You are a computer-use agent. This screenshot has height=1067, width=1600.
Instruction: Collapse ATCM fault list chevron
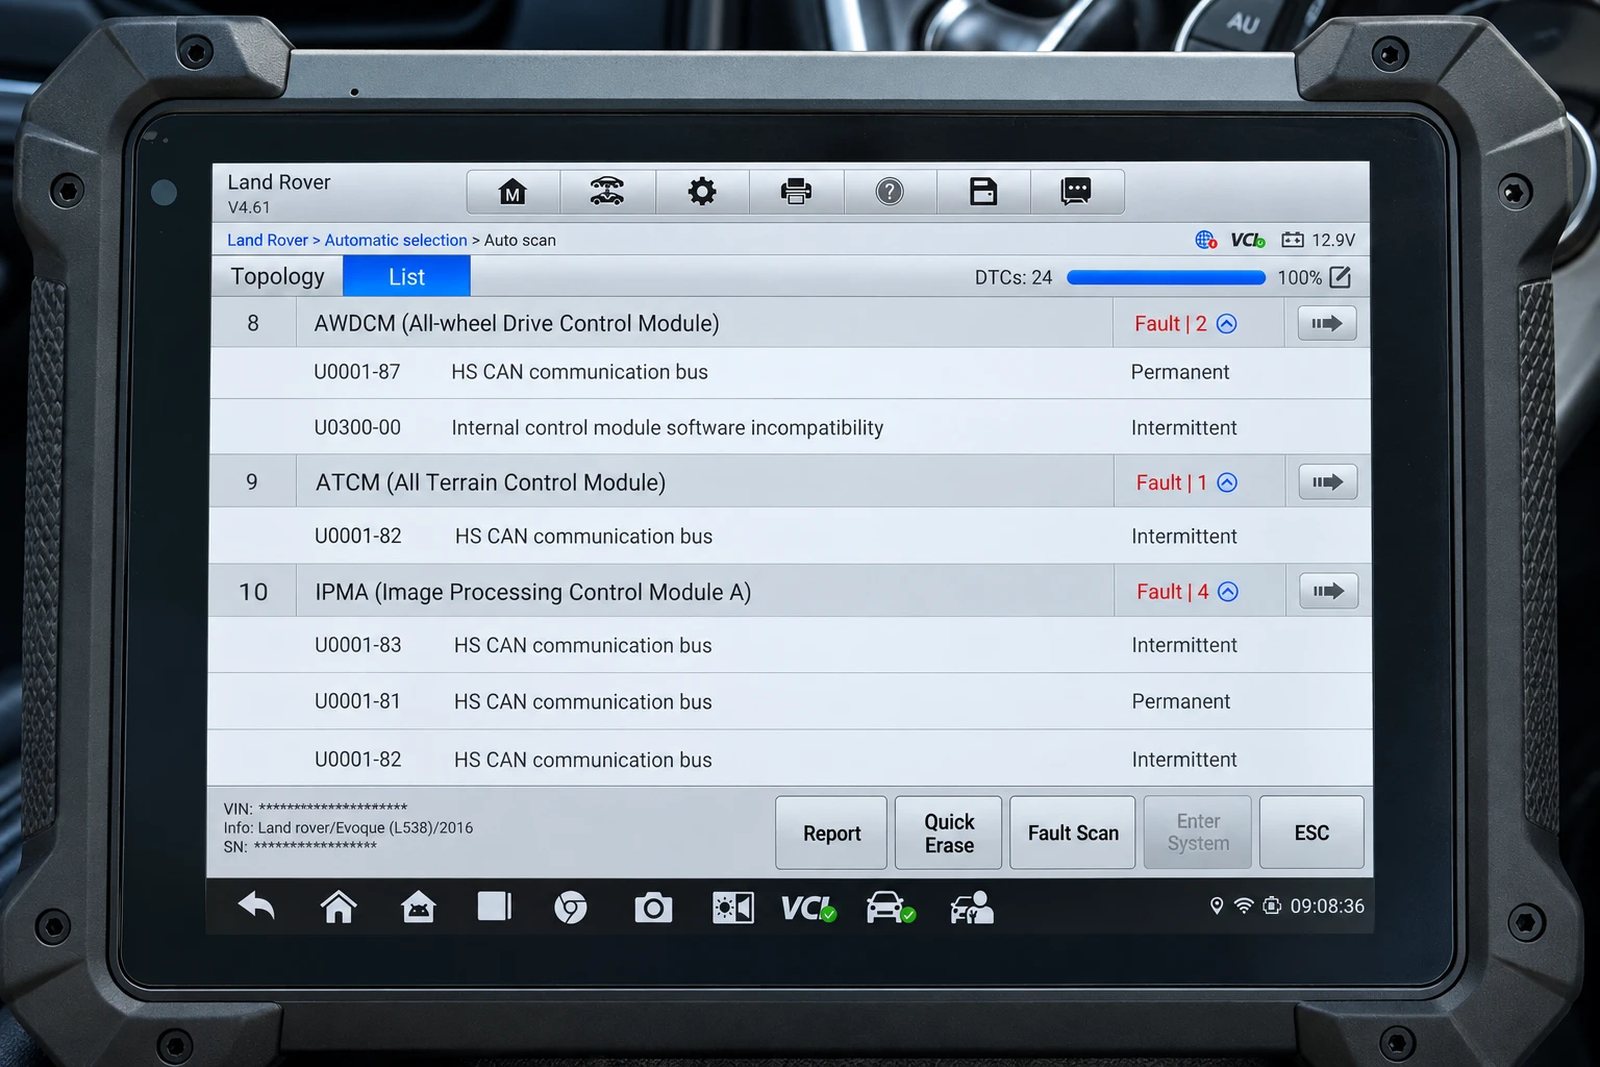tap(1227, 483)
